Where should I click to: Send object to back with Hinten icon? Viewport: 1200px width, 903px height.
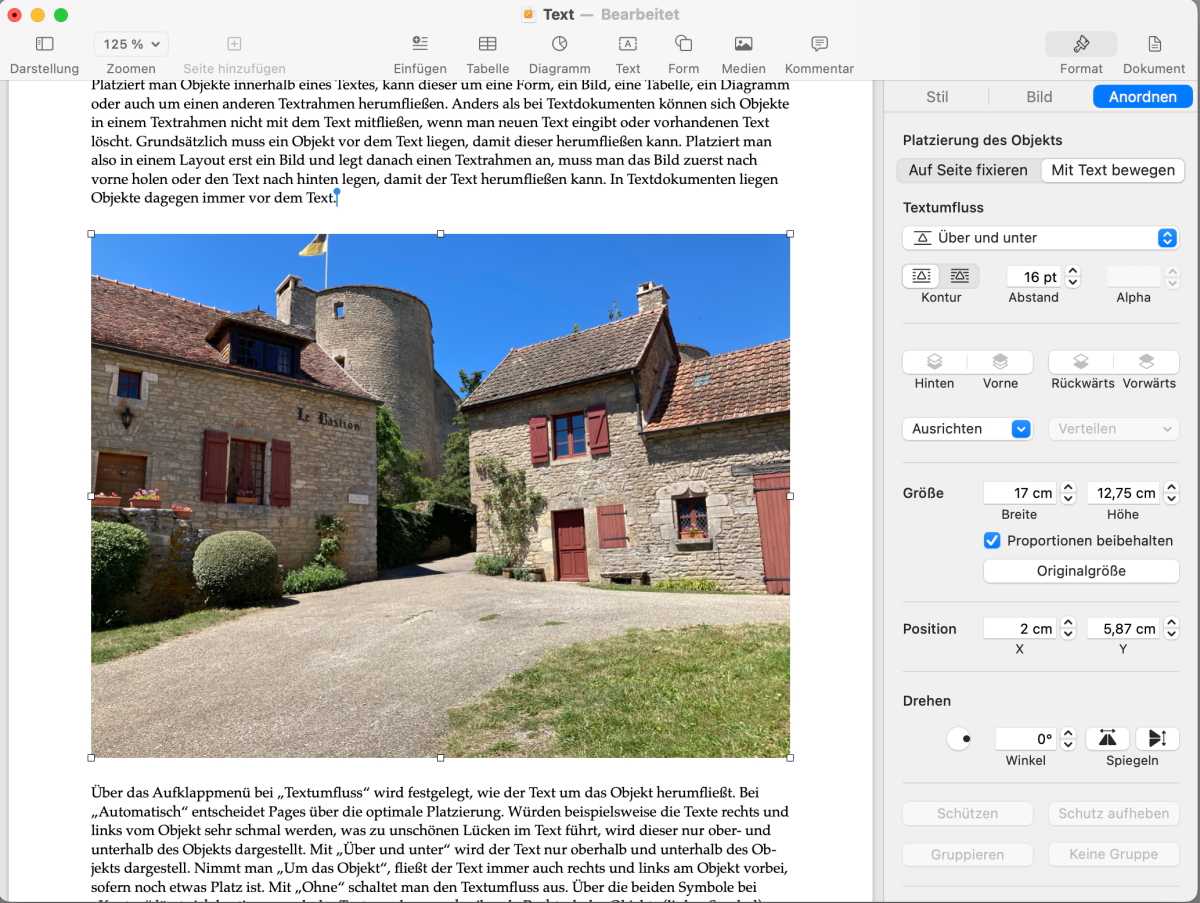tap(934, 362)
